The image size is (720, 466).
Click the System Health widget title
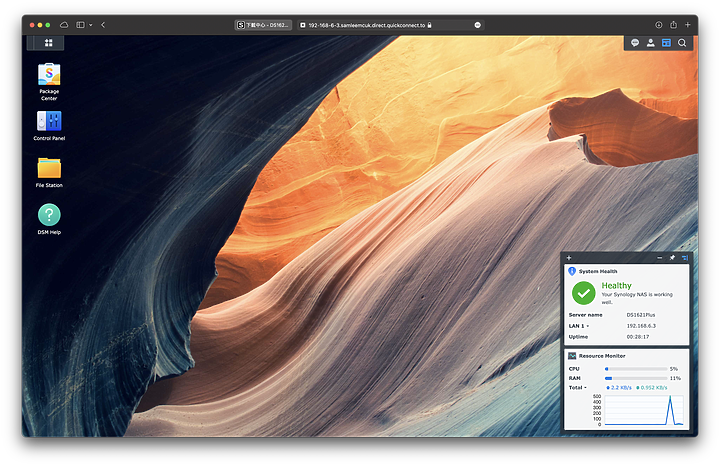pyautogui.click(x=598, y=271)
